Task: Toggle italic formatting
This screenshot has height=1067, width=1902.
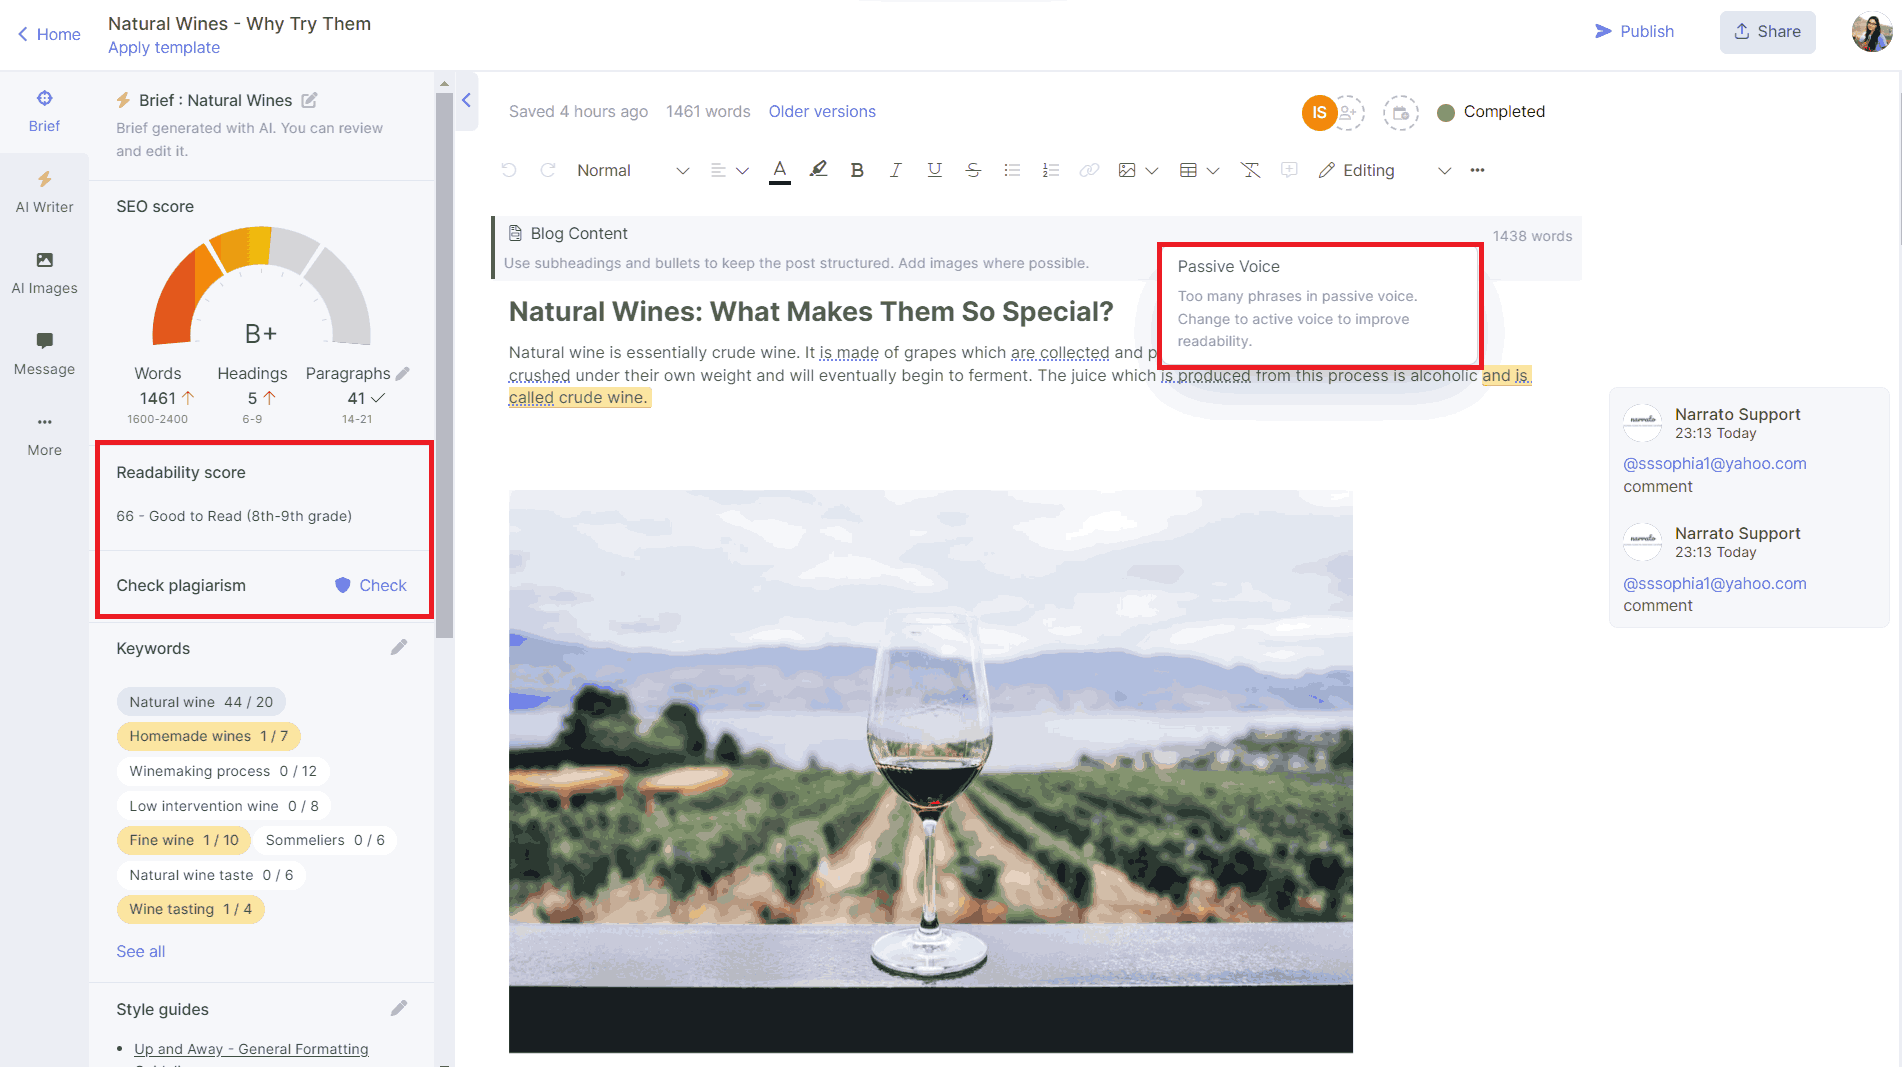Action: click(895, 170)
